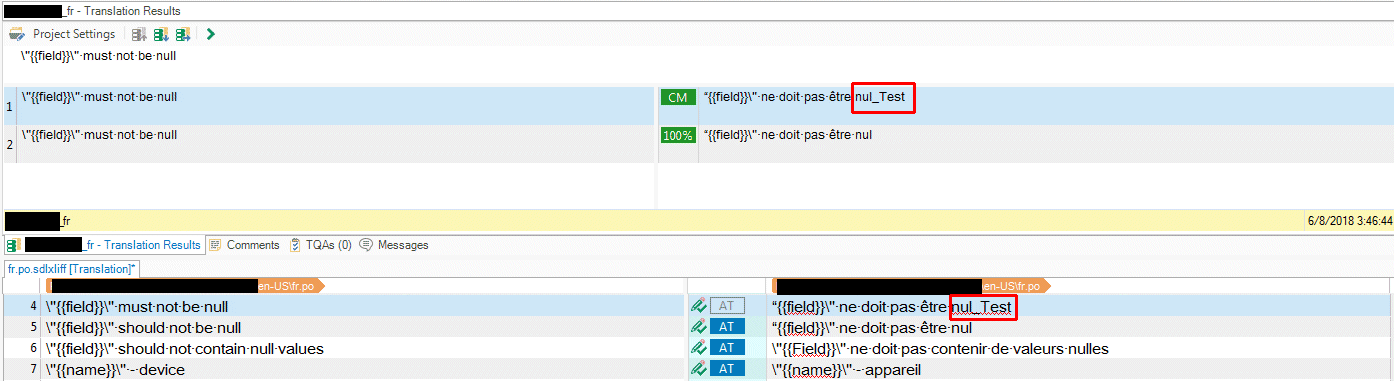
Task: Click the AT badge on segment 6
Action: (x=728, y=348)
